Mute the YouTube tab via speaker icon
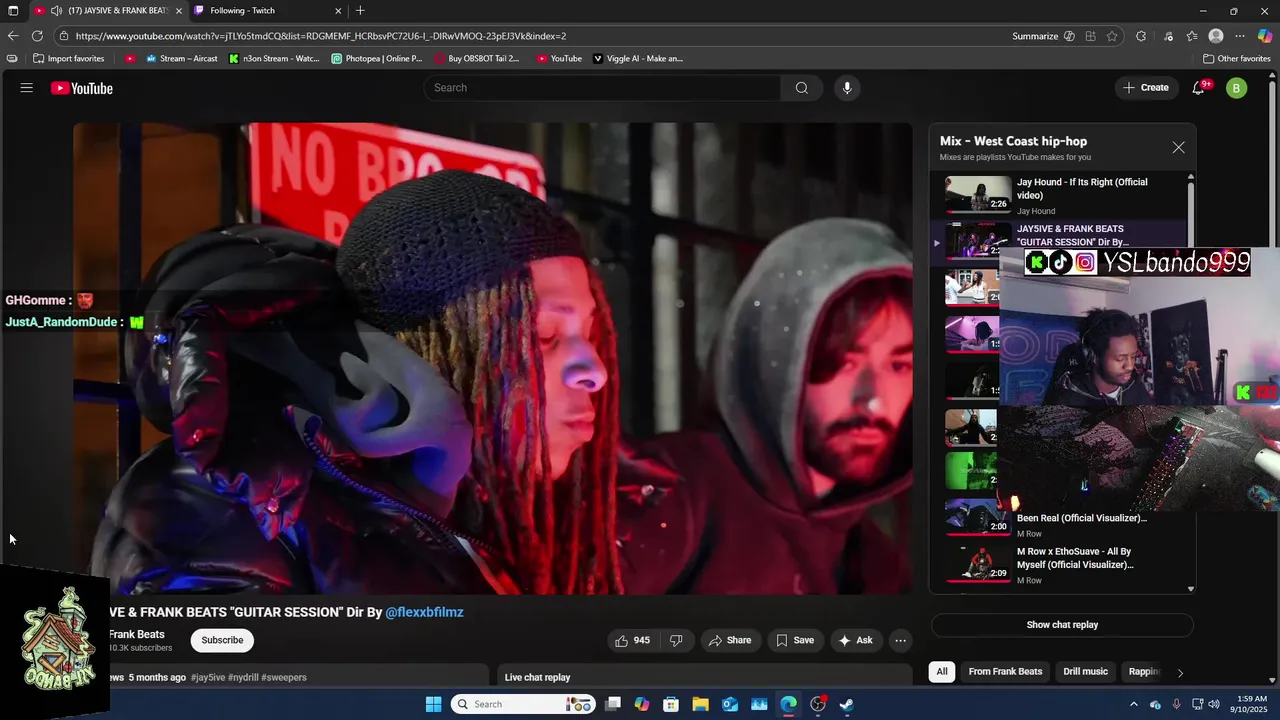 click(56, 11)
